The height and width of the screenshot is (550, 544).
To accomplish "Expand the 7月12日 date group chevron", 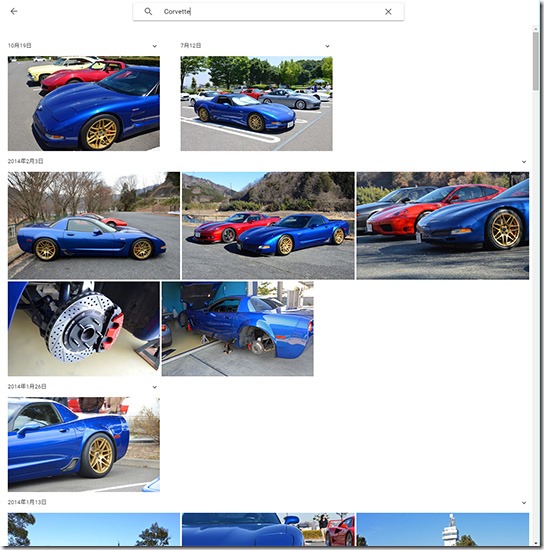I will (327, 46).
